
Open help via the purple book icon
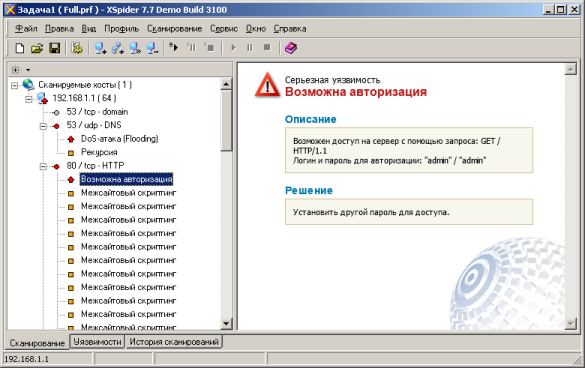(291, 48)
